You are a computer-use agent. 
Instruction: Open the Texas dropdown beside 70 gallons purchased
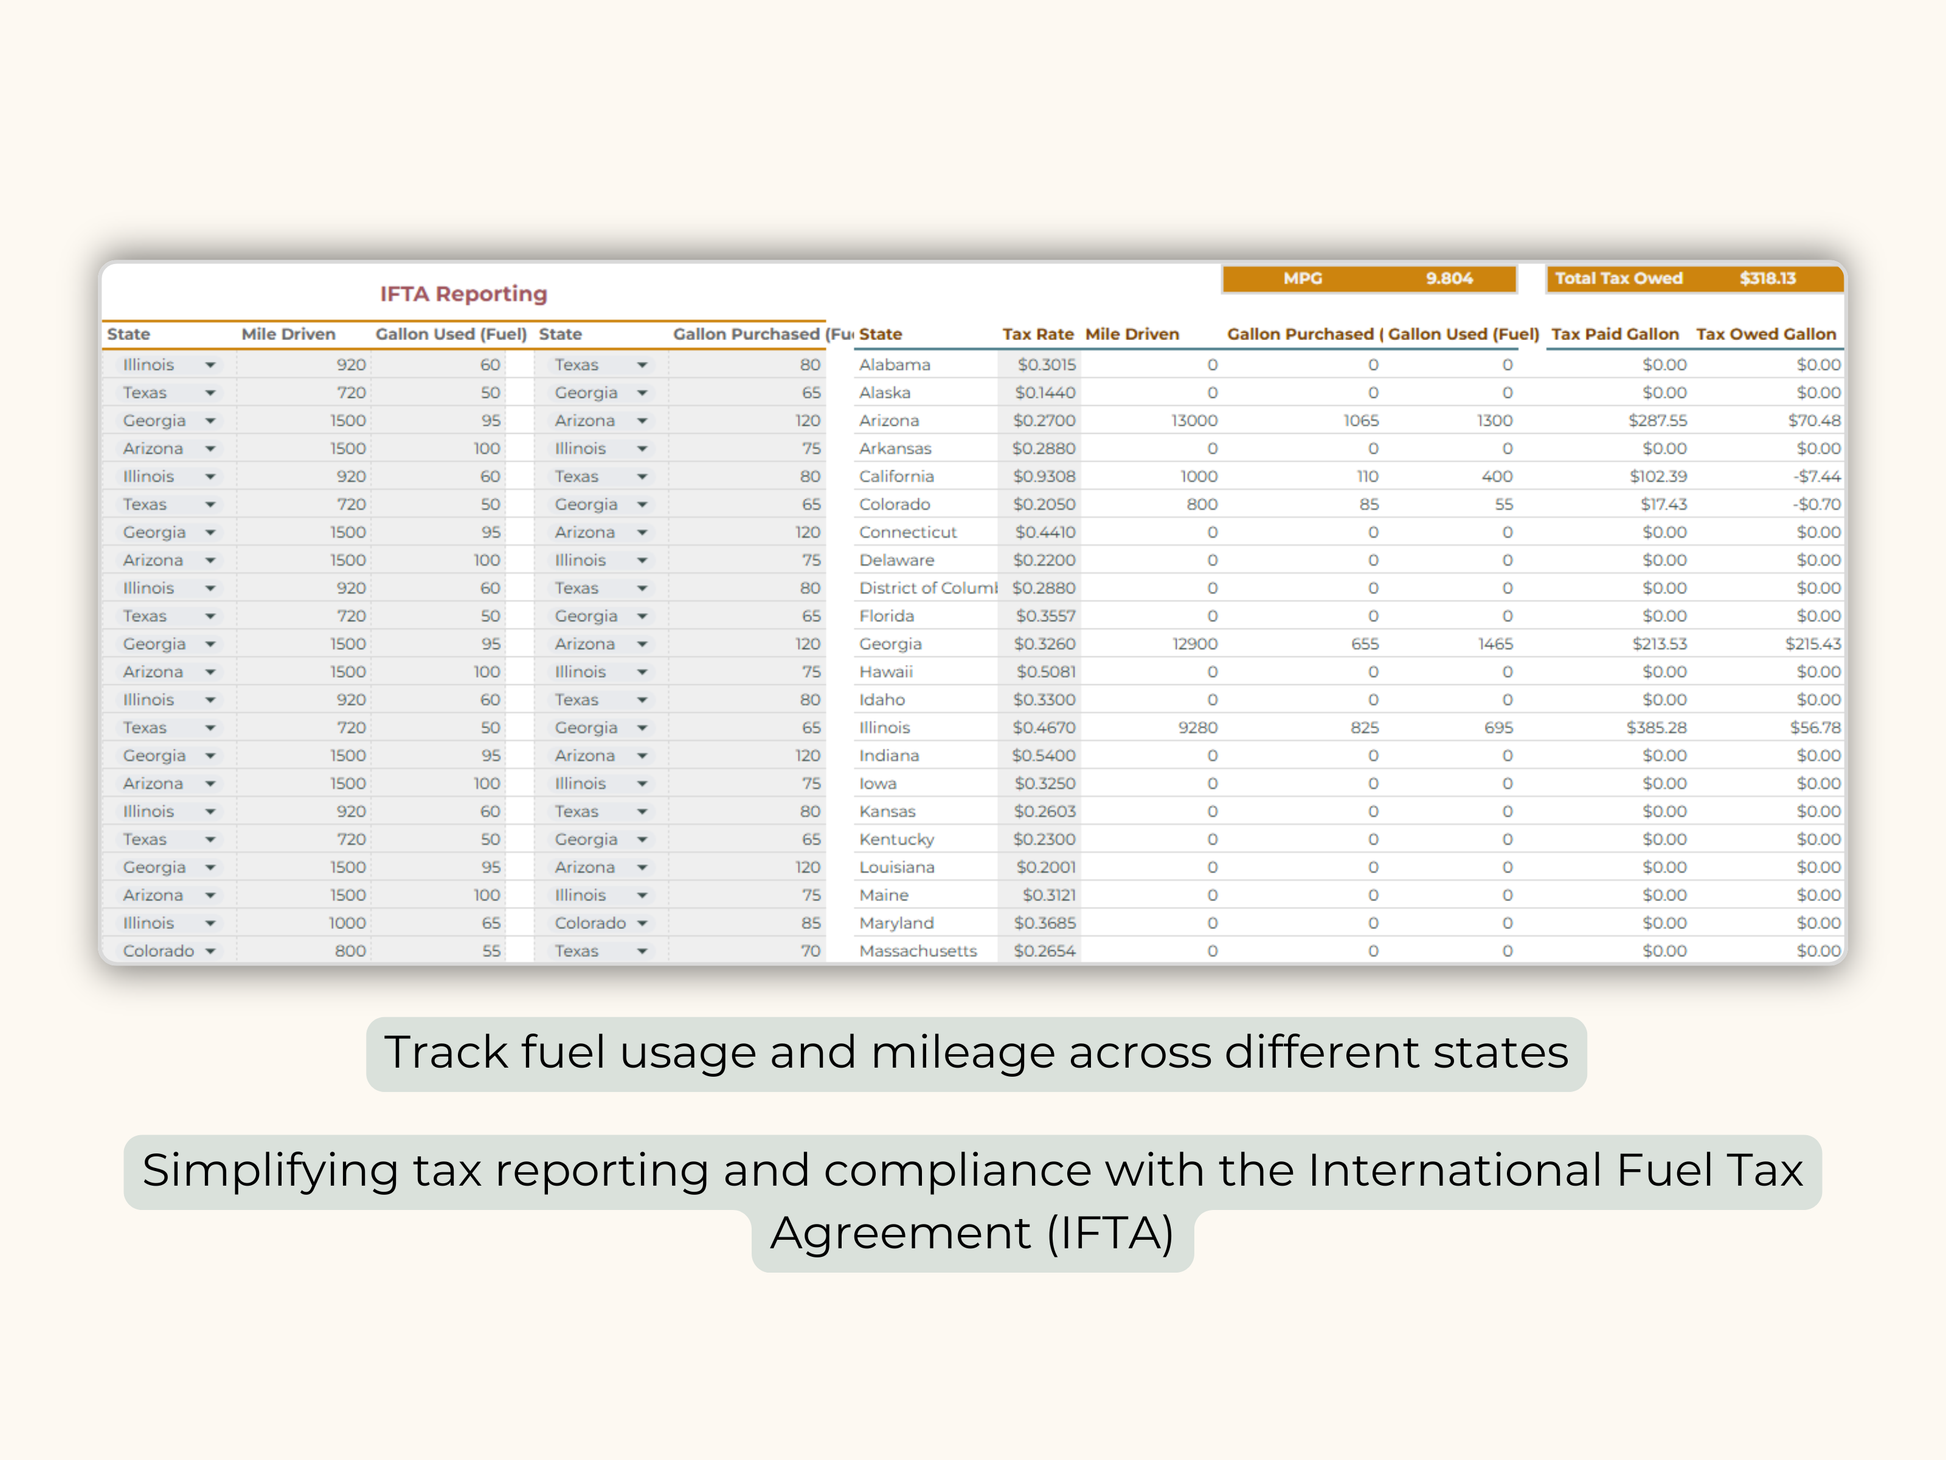[x=642, y=951]
